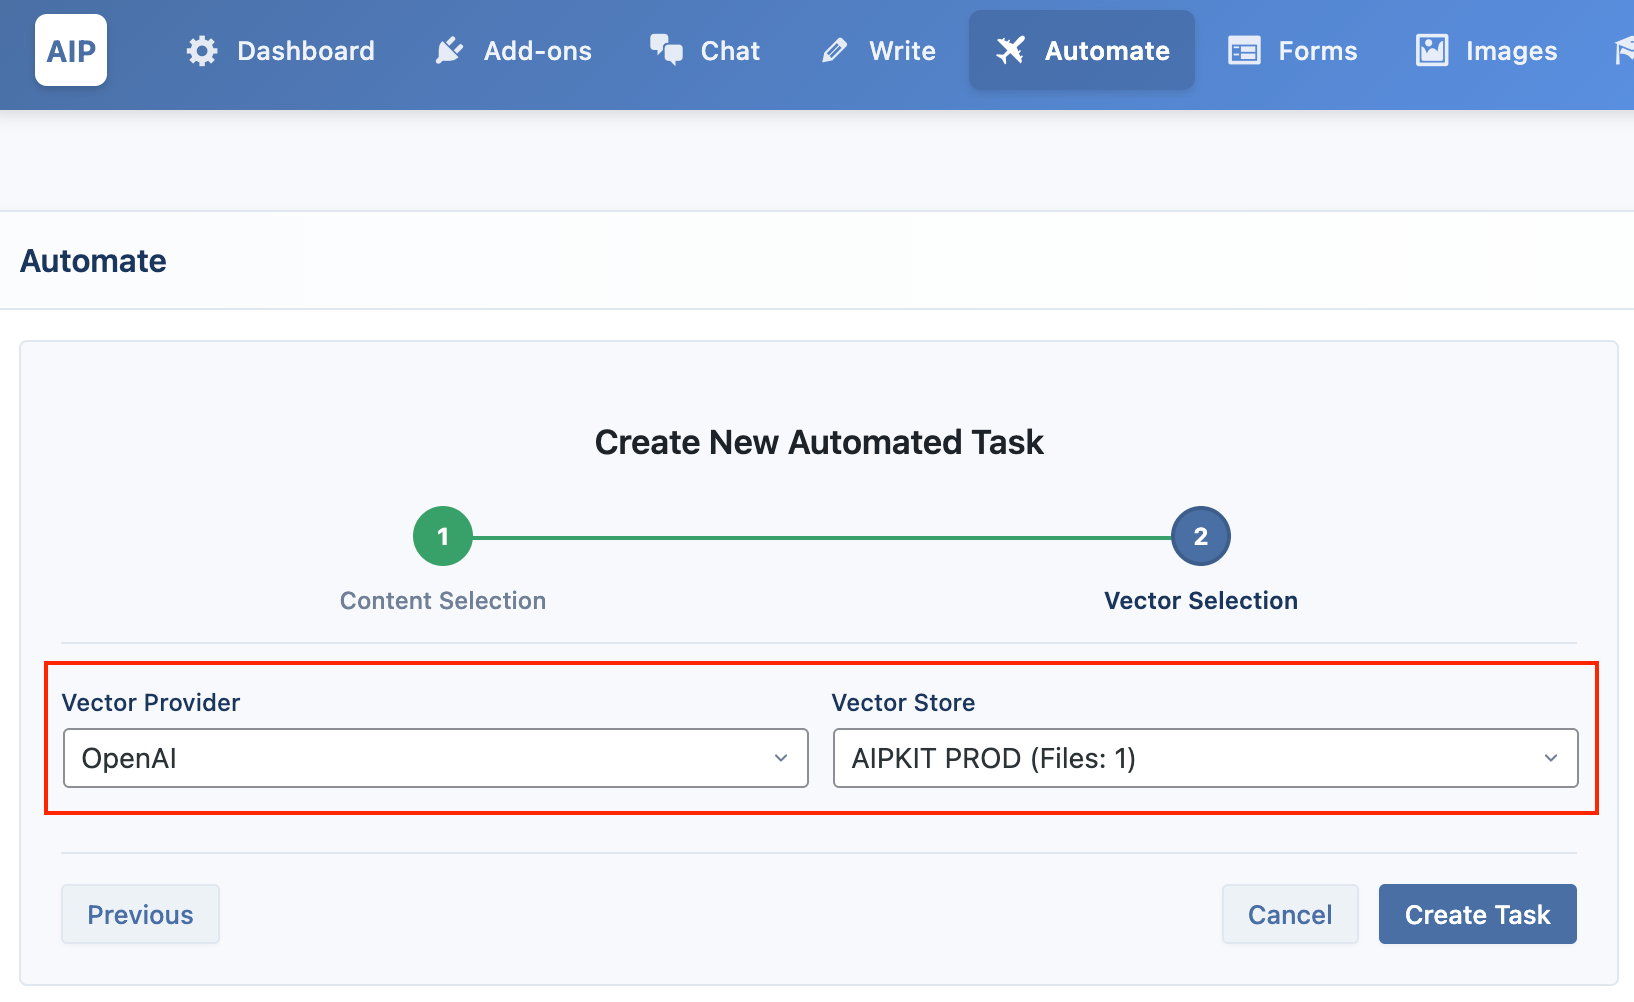This screenshot has height=1002, width=1634.
Task: Open the Dashboard menu label
Action: pyautogui.click(x=306, y=51)
